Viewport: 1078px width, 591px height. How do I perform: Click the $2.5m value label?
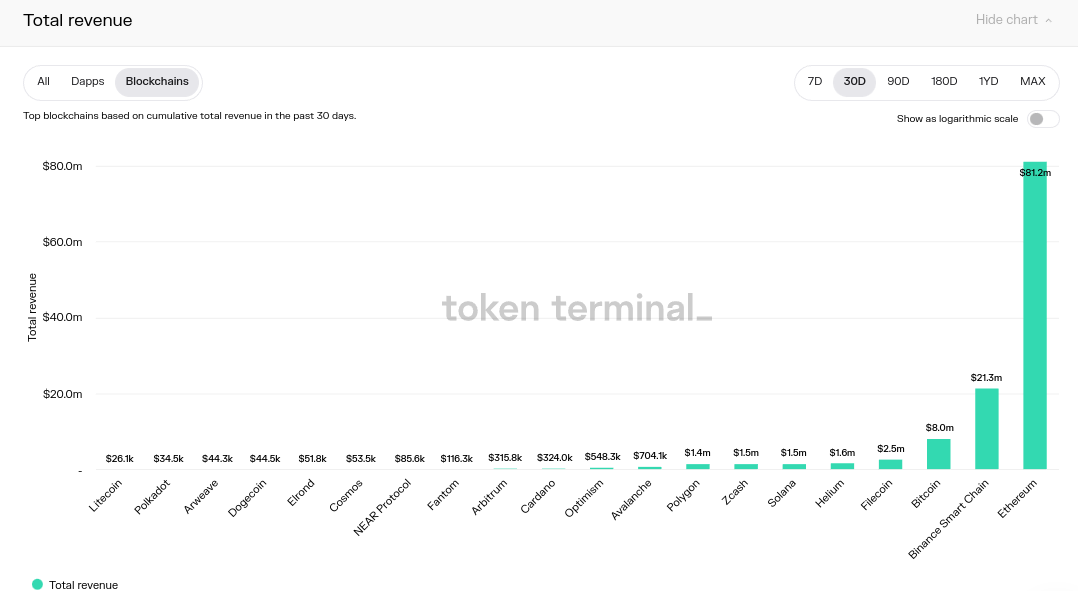(891, 449)
